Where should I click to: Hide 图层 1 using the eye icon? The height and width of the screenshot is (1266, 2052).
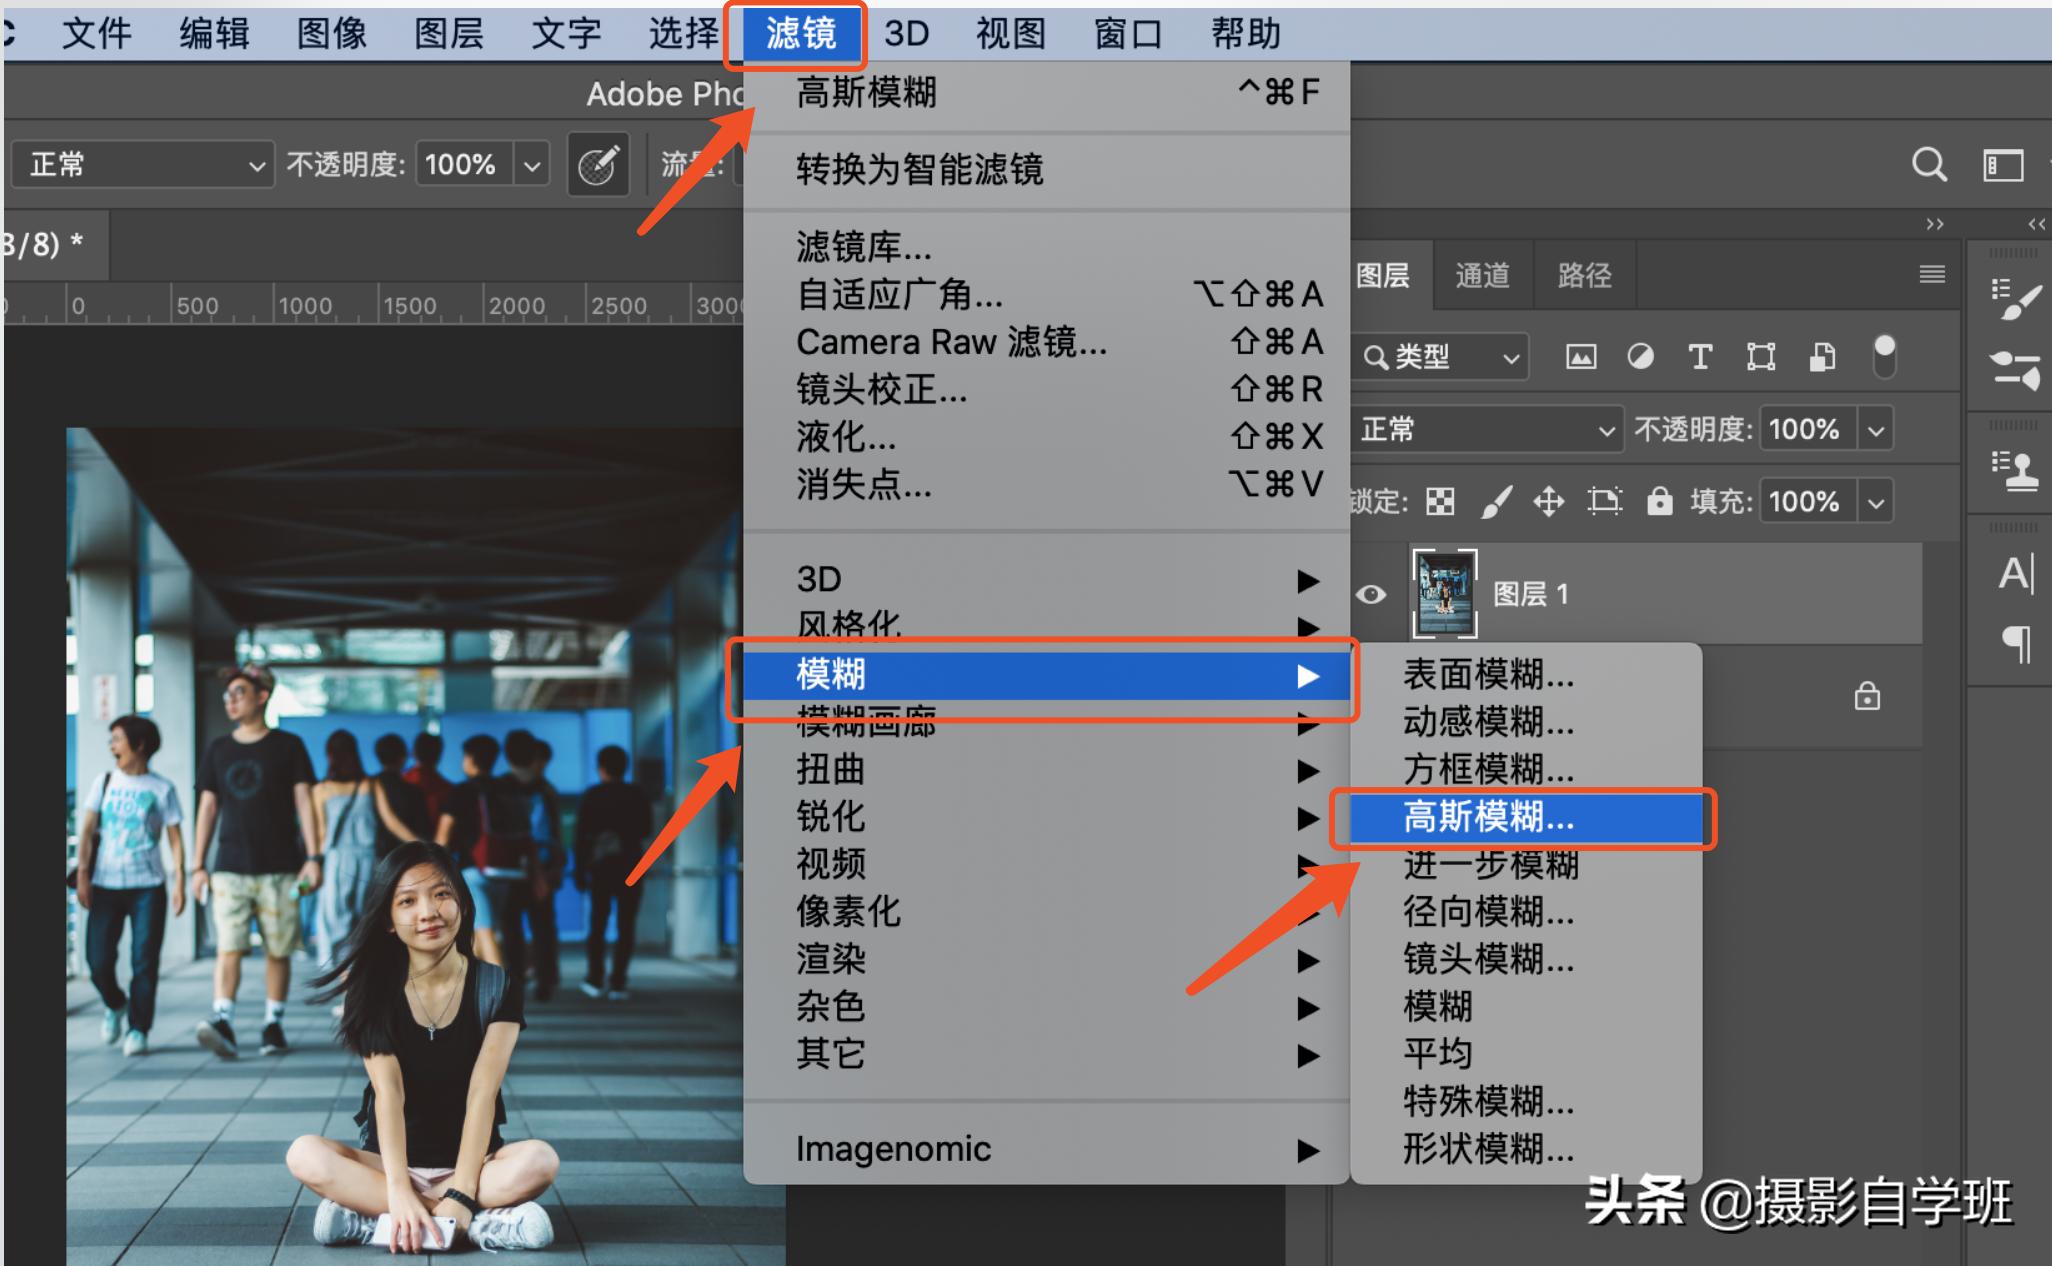1370,593
